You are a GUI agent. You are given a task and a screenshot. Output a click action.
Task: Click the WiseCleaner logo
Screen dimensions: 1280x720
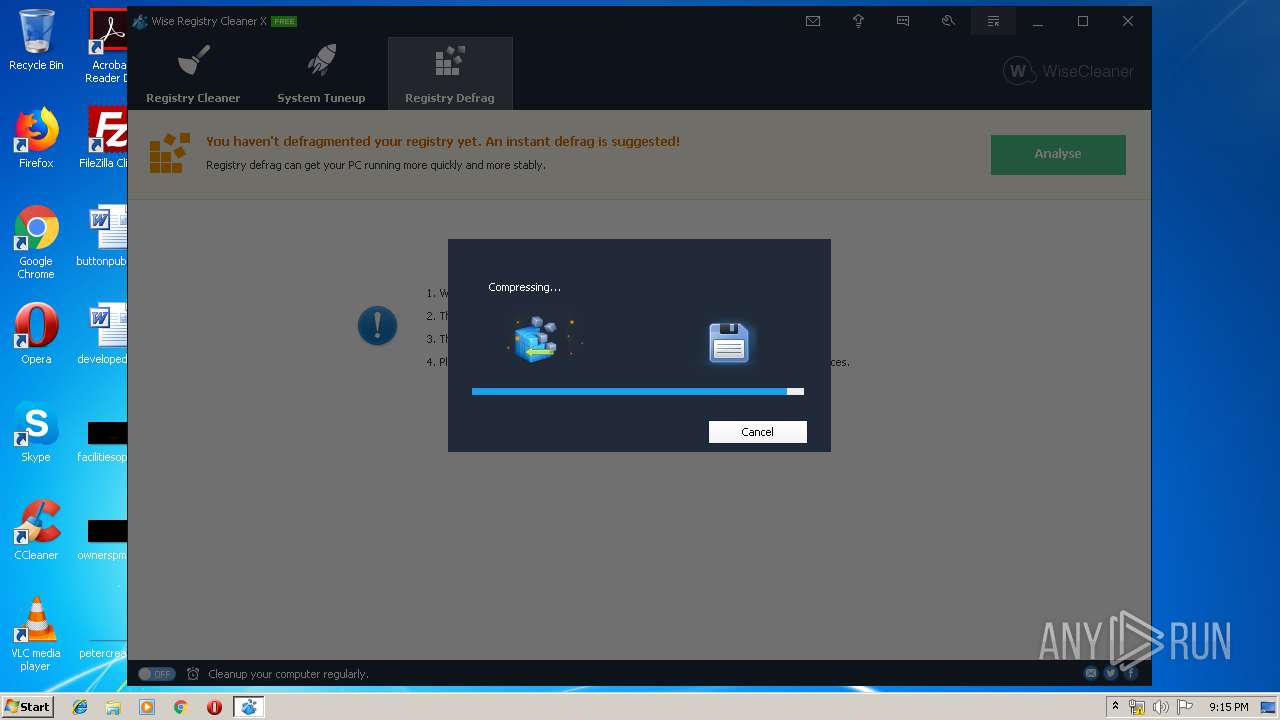(x=1068, y=71)
